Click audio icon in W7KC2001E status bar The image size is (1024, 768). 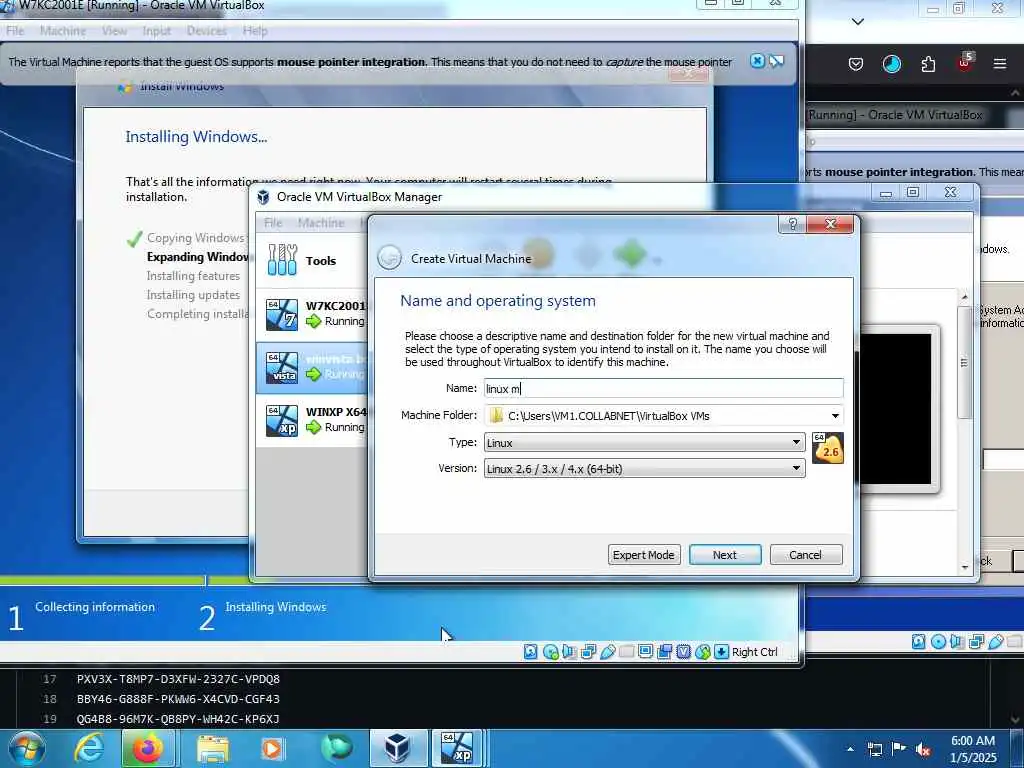click(x=569, y=651)
